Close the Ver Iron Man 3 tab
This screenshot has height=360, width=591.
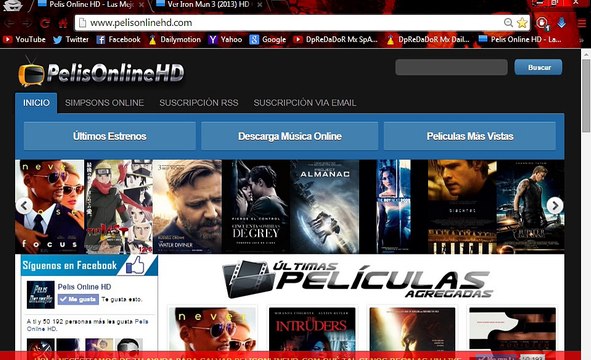(x=260, y=5)
